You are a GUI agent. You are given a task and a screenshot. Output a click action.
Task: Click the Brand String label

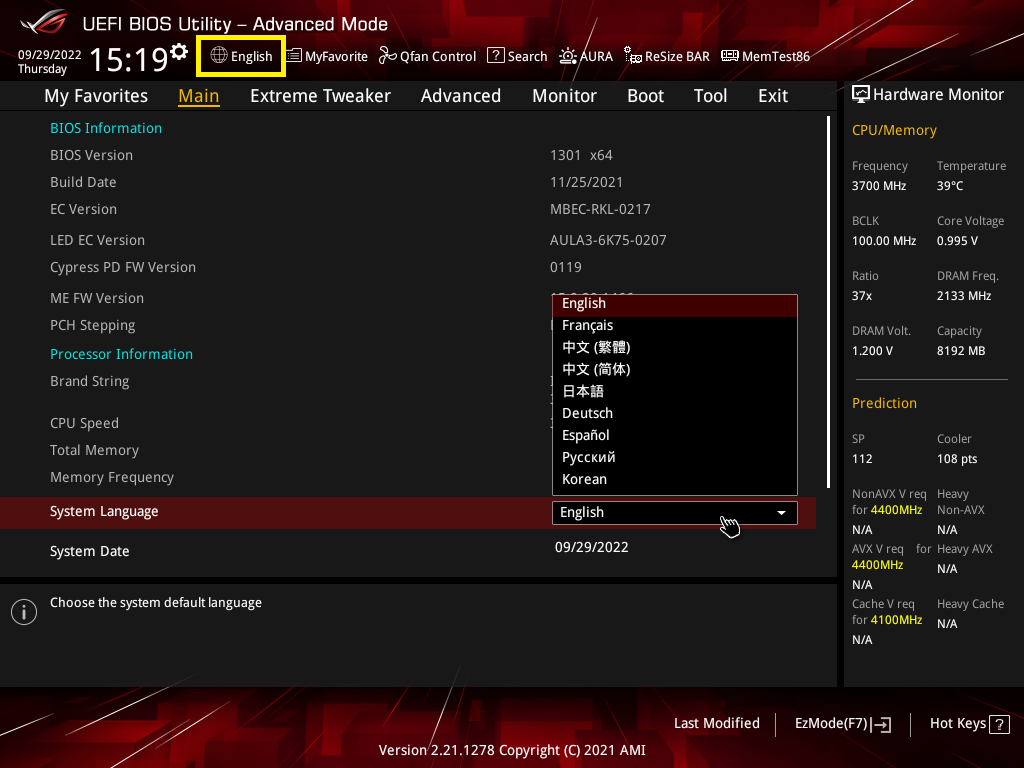click(89, 381)
